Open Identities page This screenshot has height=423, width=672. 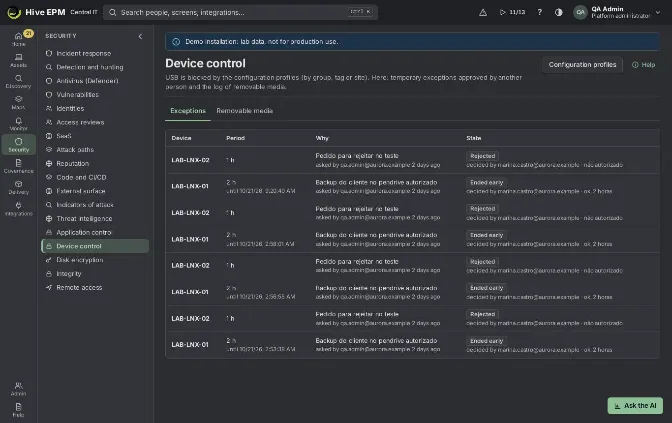tap(95, 108)
